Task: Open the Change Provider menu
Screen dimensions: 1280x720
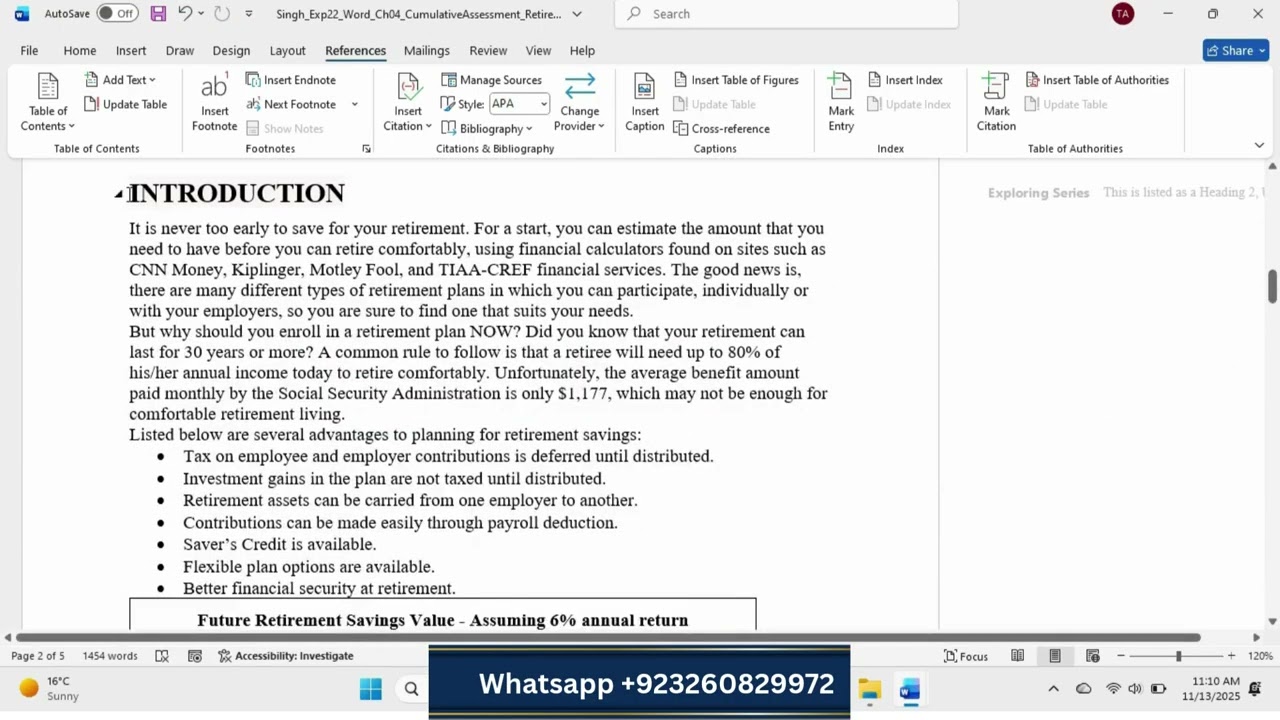Action: click(580, 103)
